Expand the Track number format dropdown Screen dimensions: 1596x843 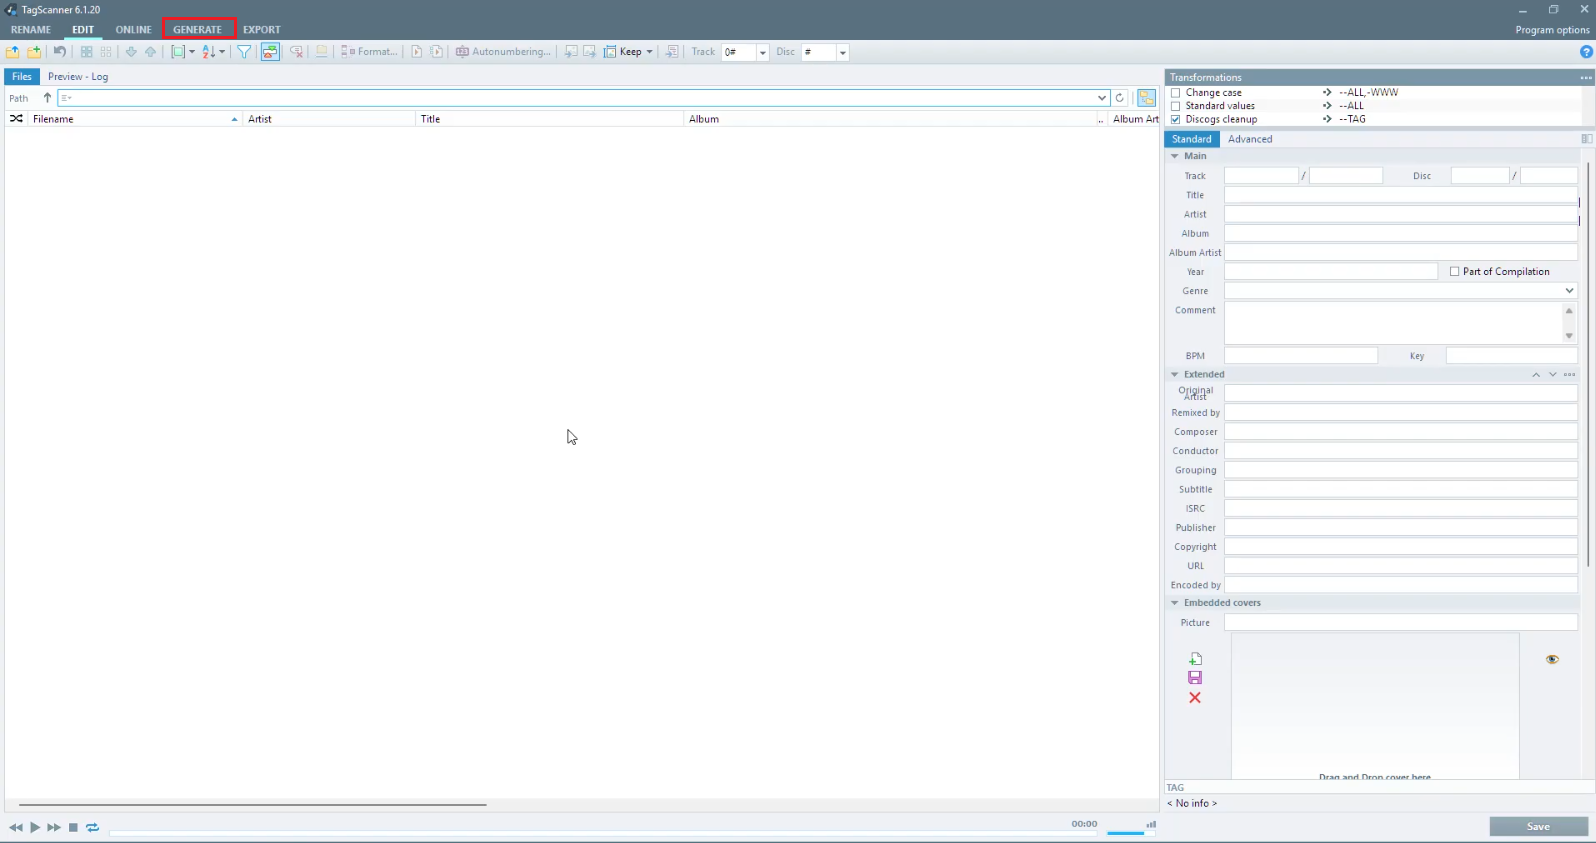(762, 53)
